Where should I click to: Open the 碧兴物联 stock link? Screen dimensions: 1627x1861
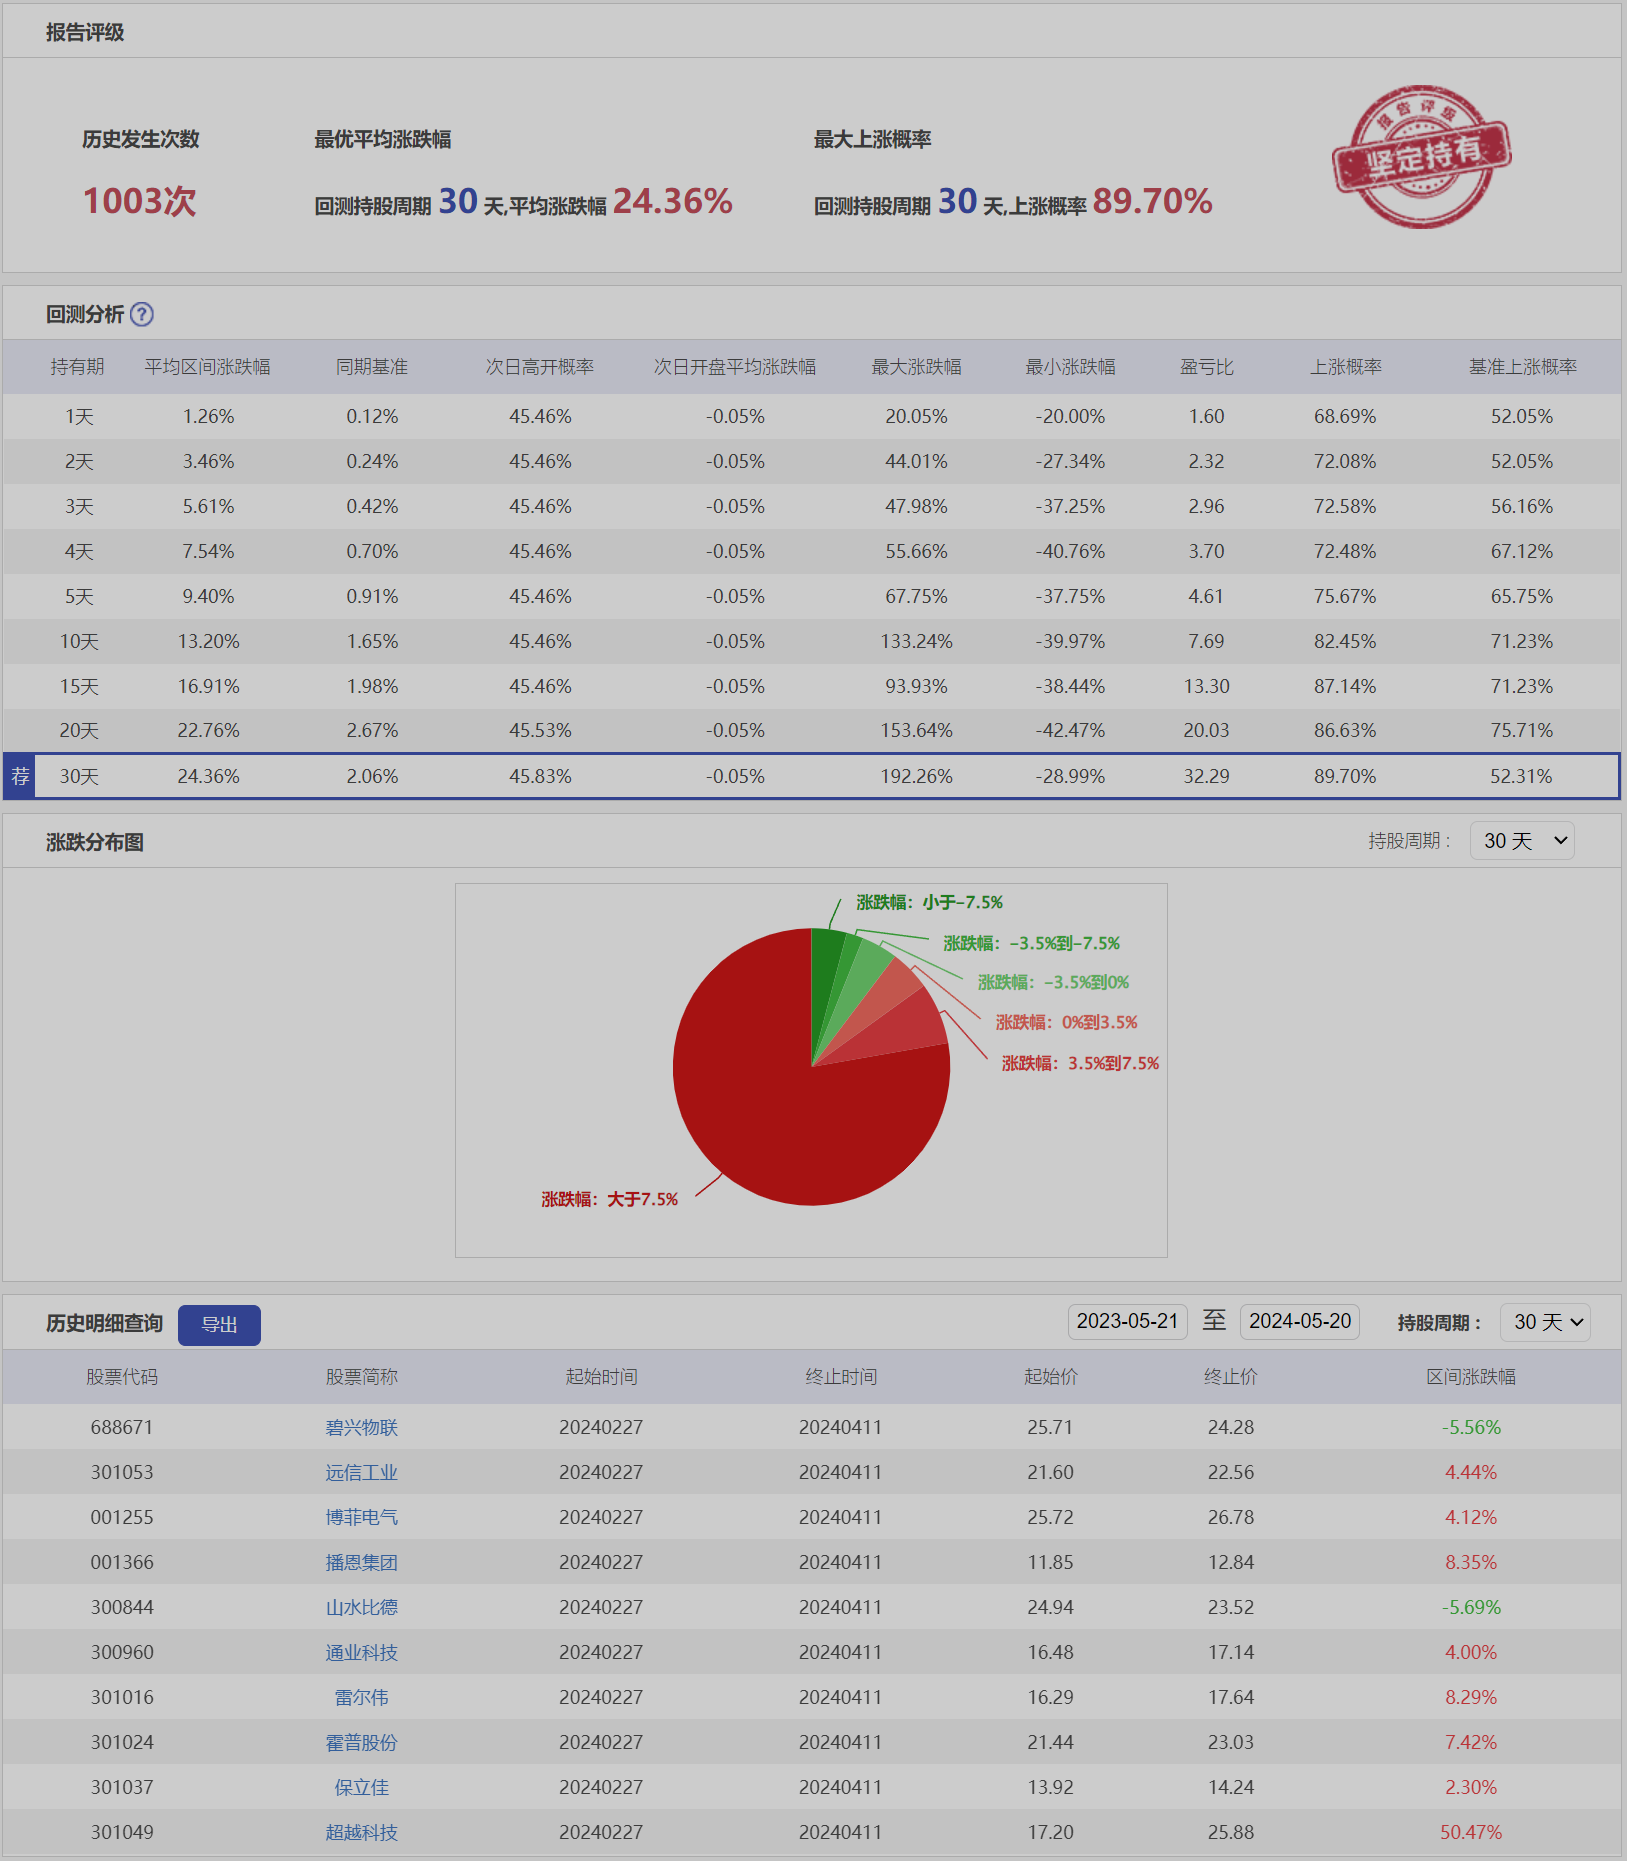click(x=361, y=1428)
